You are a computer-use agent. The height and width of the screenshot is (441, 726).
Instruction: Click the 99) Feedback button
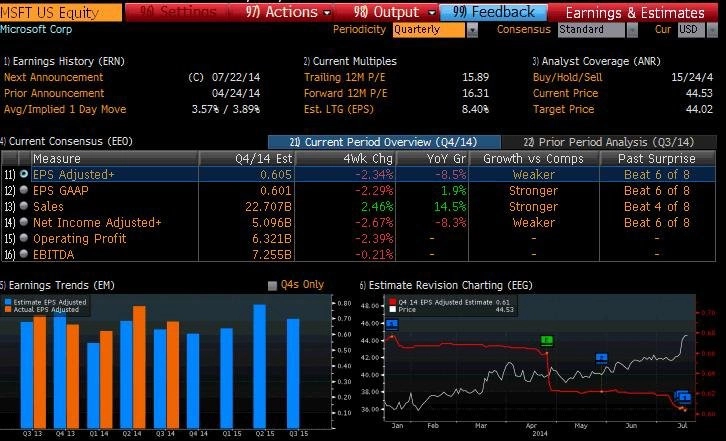[x=493, y=12]
